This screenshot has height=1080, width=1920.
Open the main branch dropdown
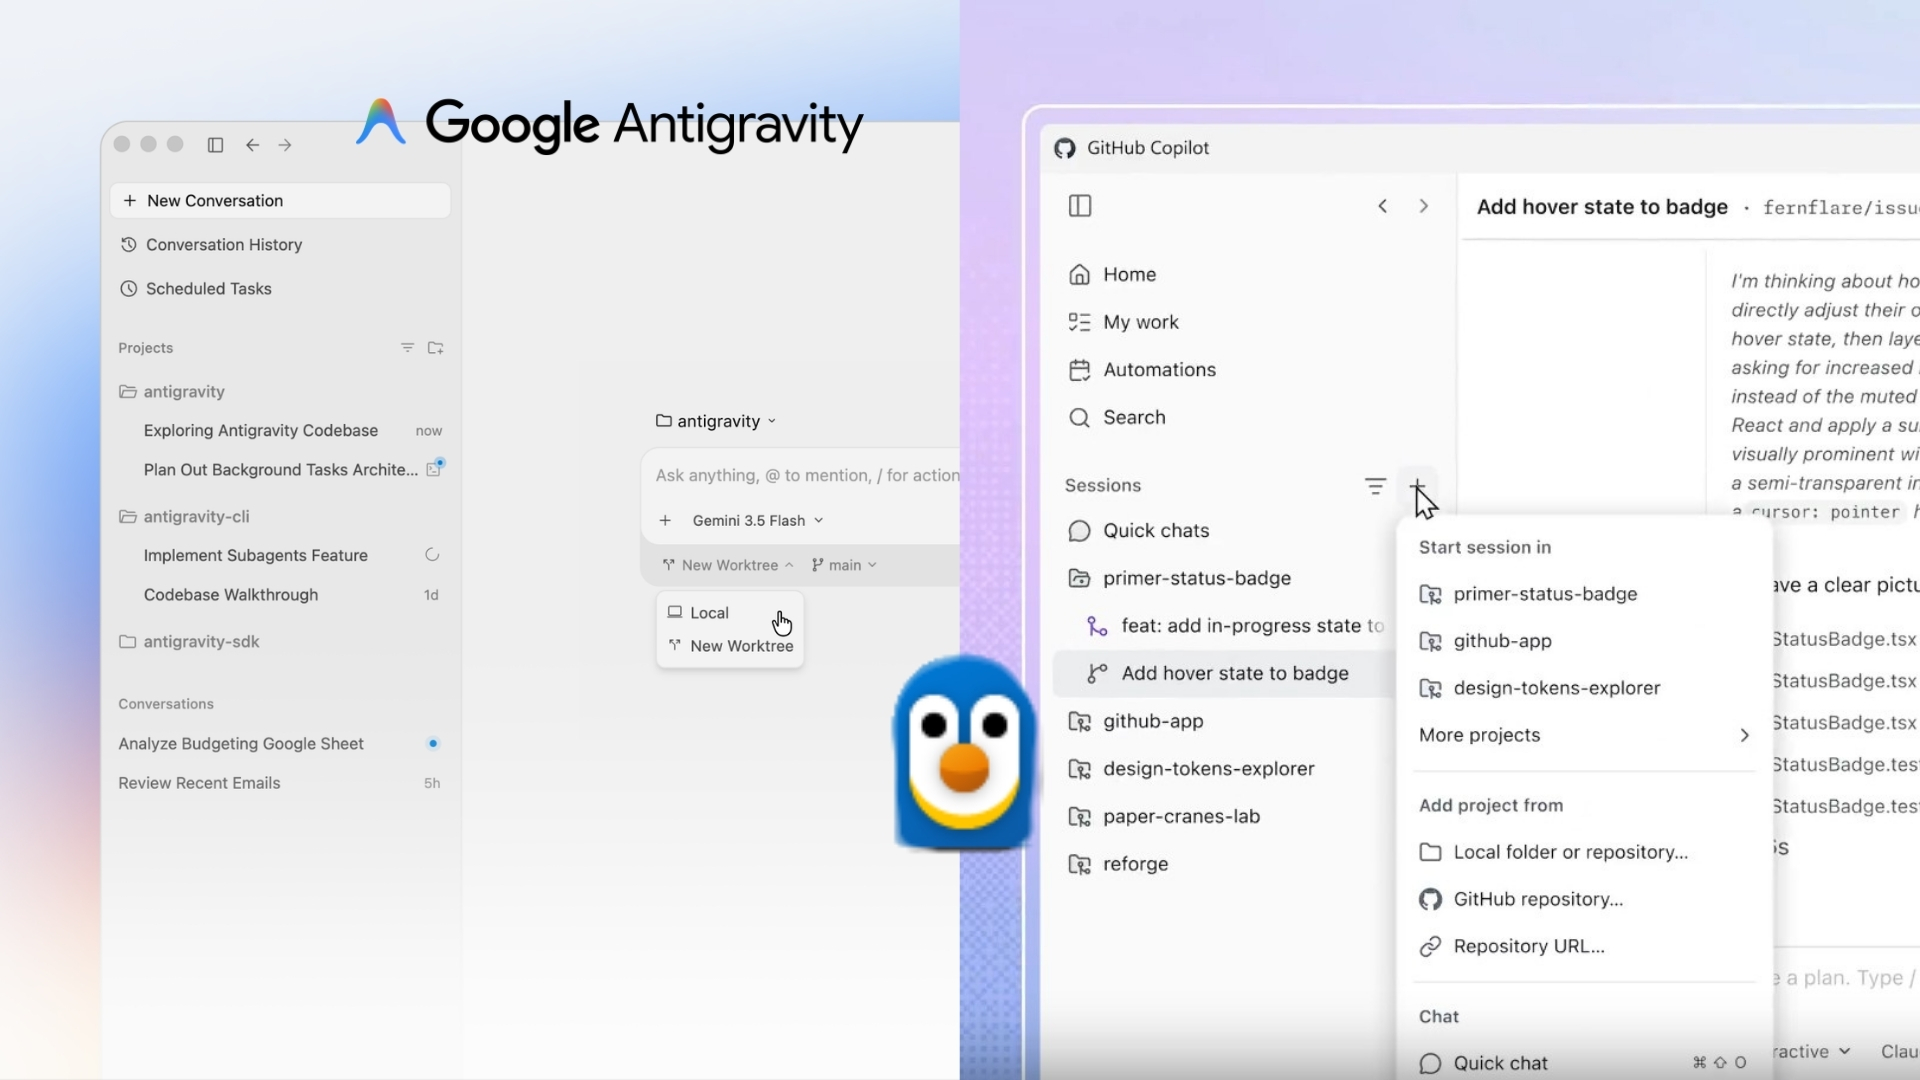pos(844,565)
